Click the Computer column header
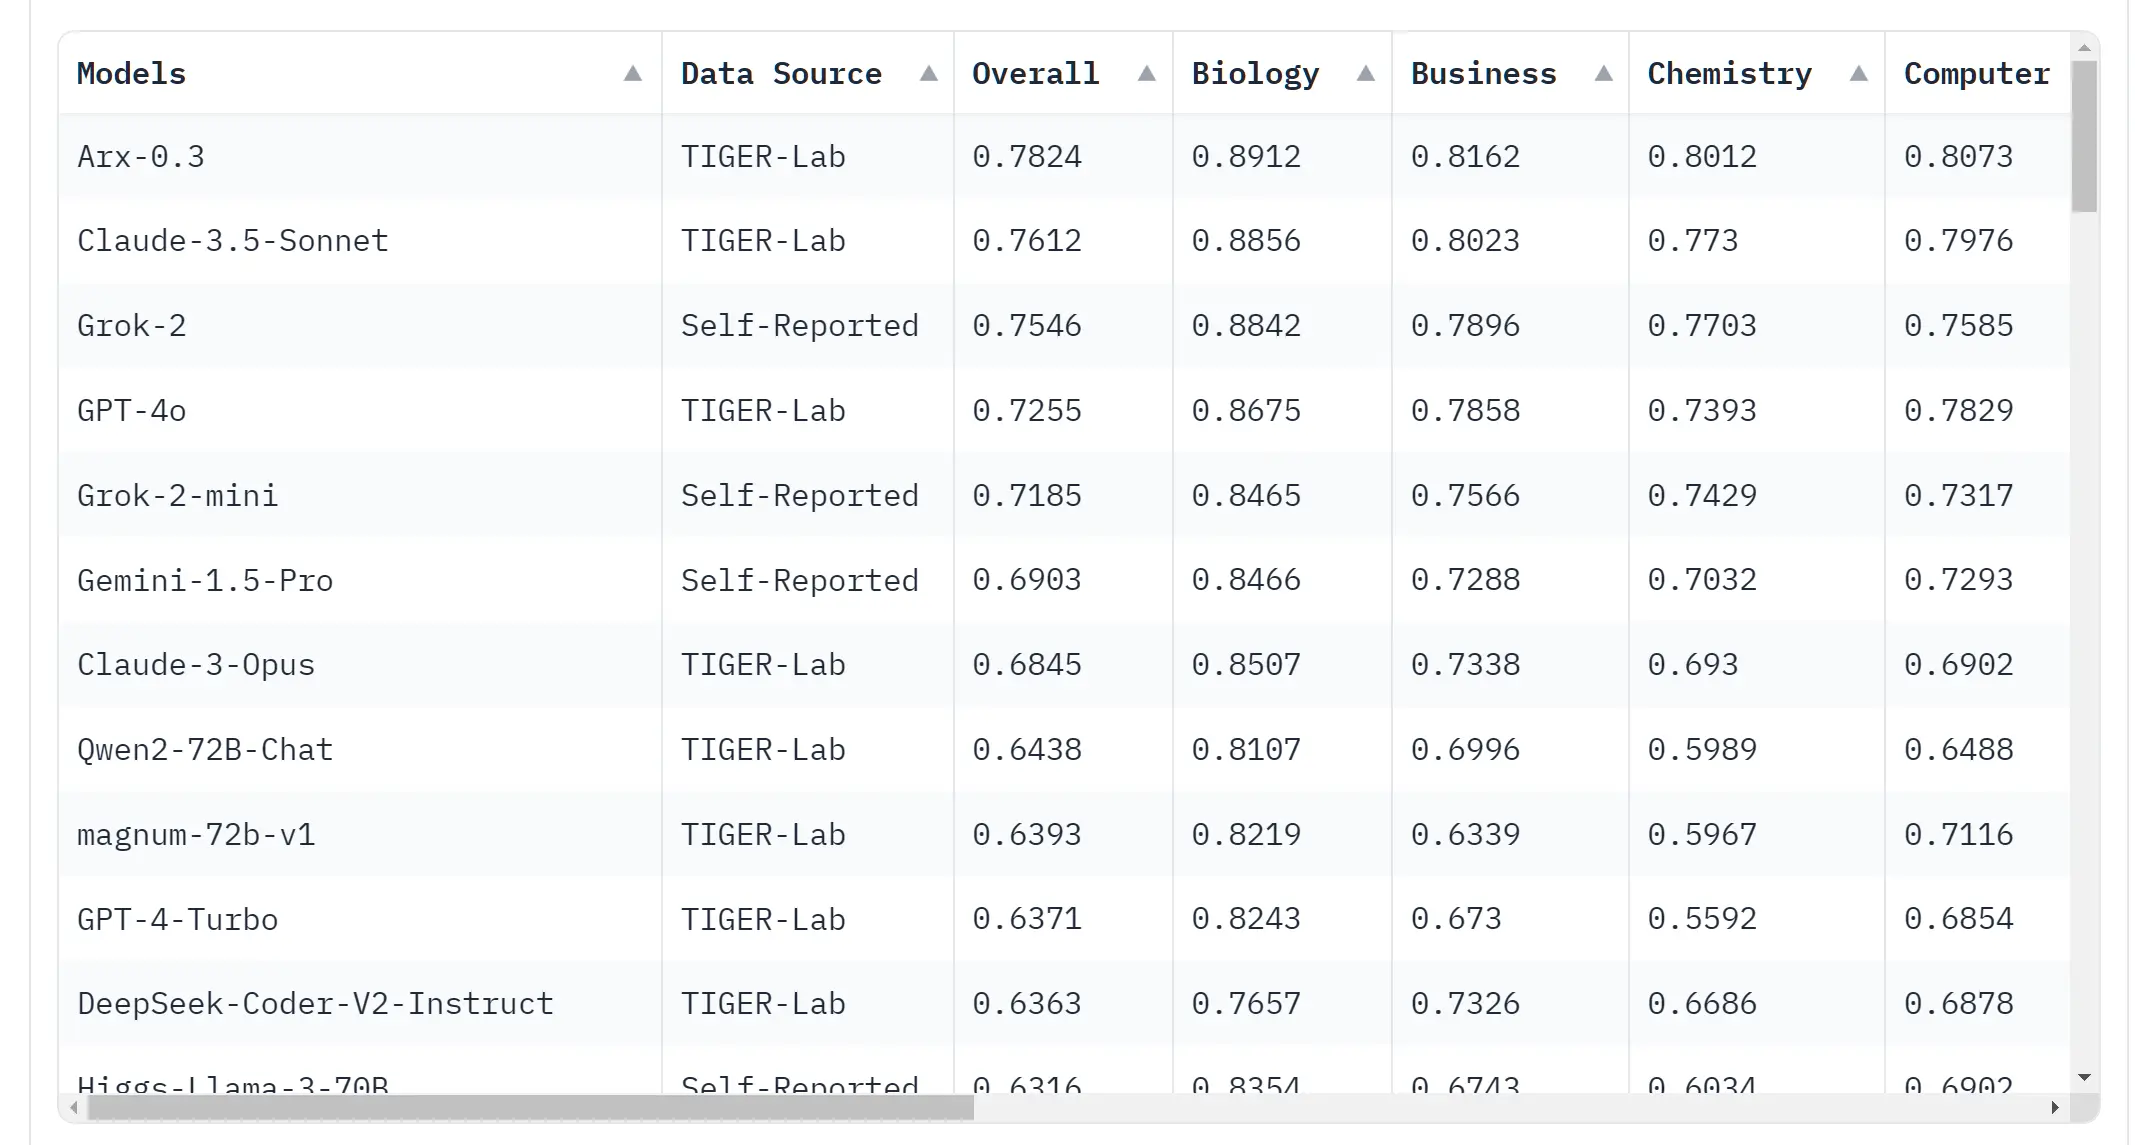This screenshot has height=1145, width=2135. click(1977, 73)
